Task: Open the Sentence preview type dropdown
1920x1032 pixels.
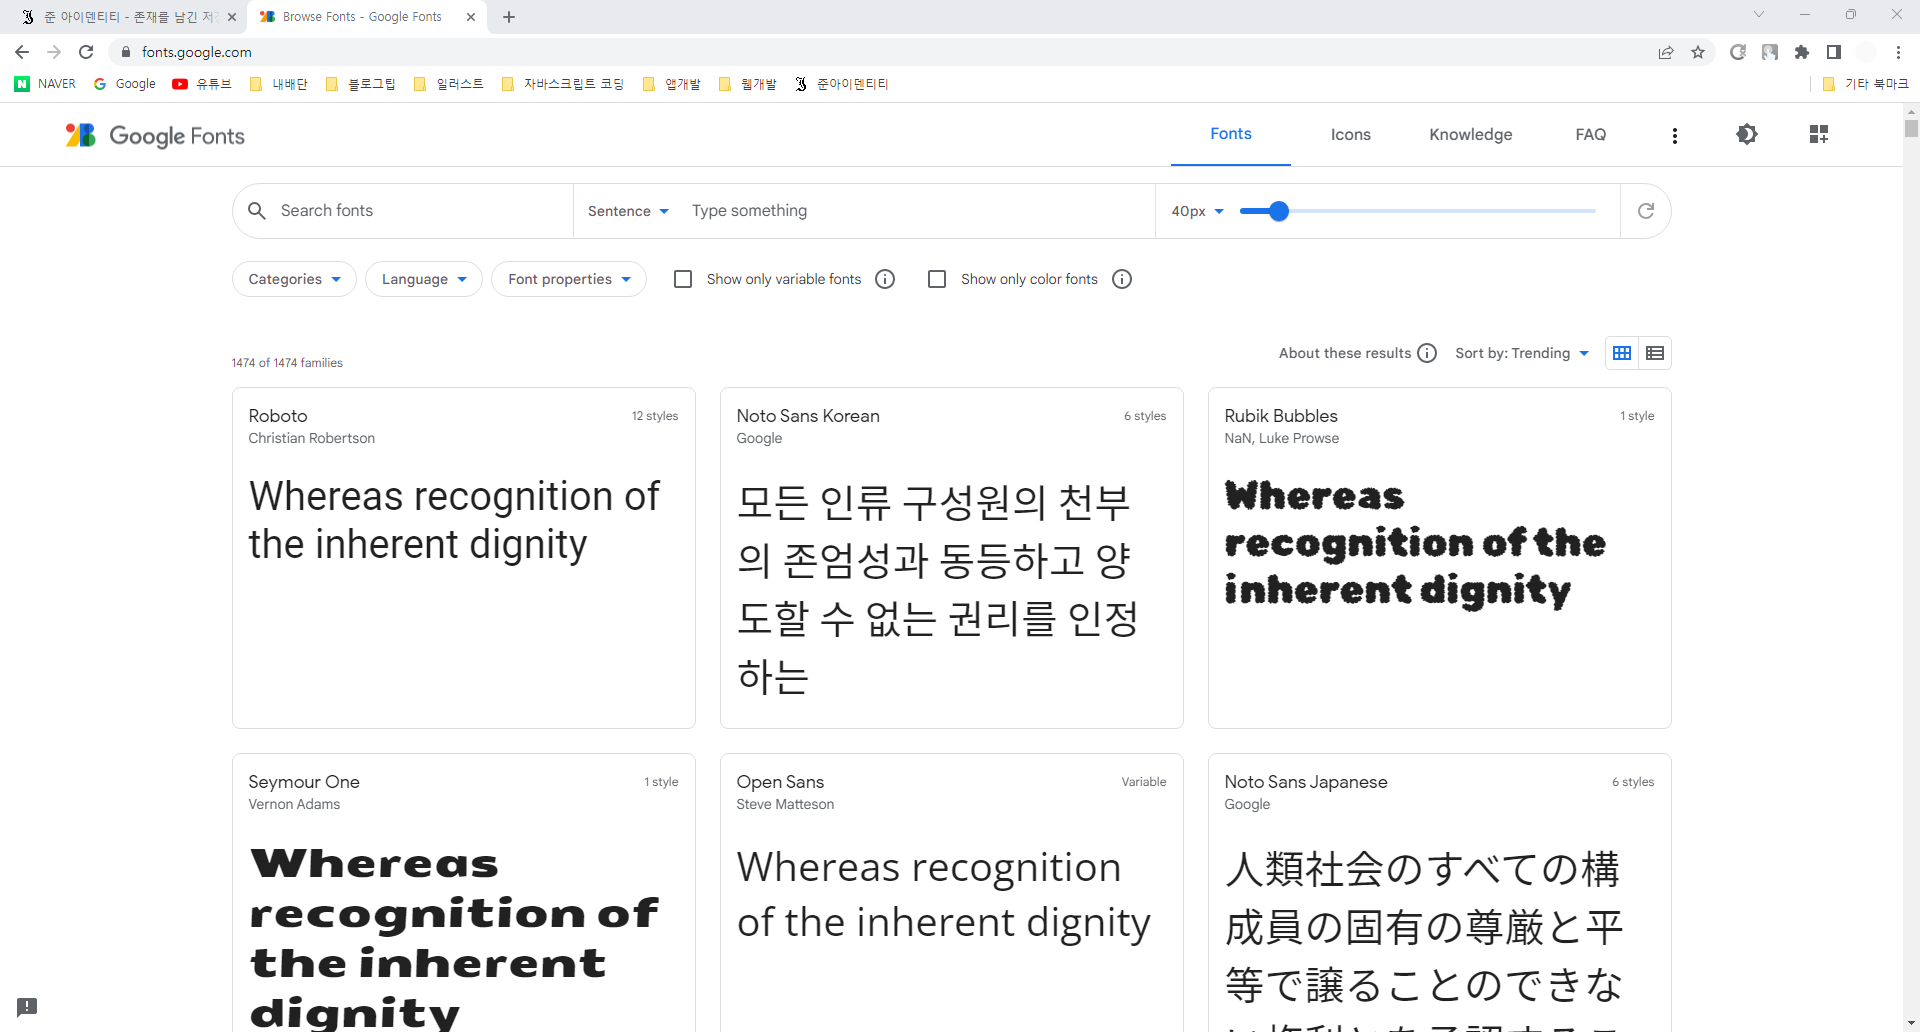Action: tap(628, 211)
